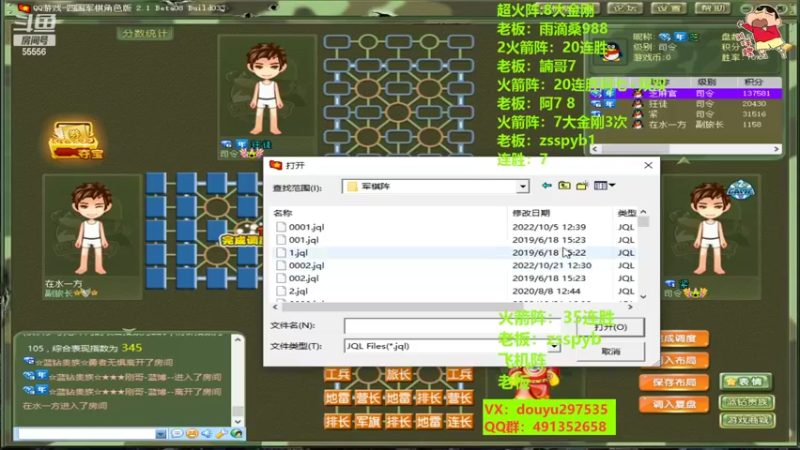This screenshot has height=450, width=800.
Task: Click the 取消 button in the dialog
Action: coord(610,351)
